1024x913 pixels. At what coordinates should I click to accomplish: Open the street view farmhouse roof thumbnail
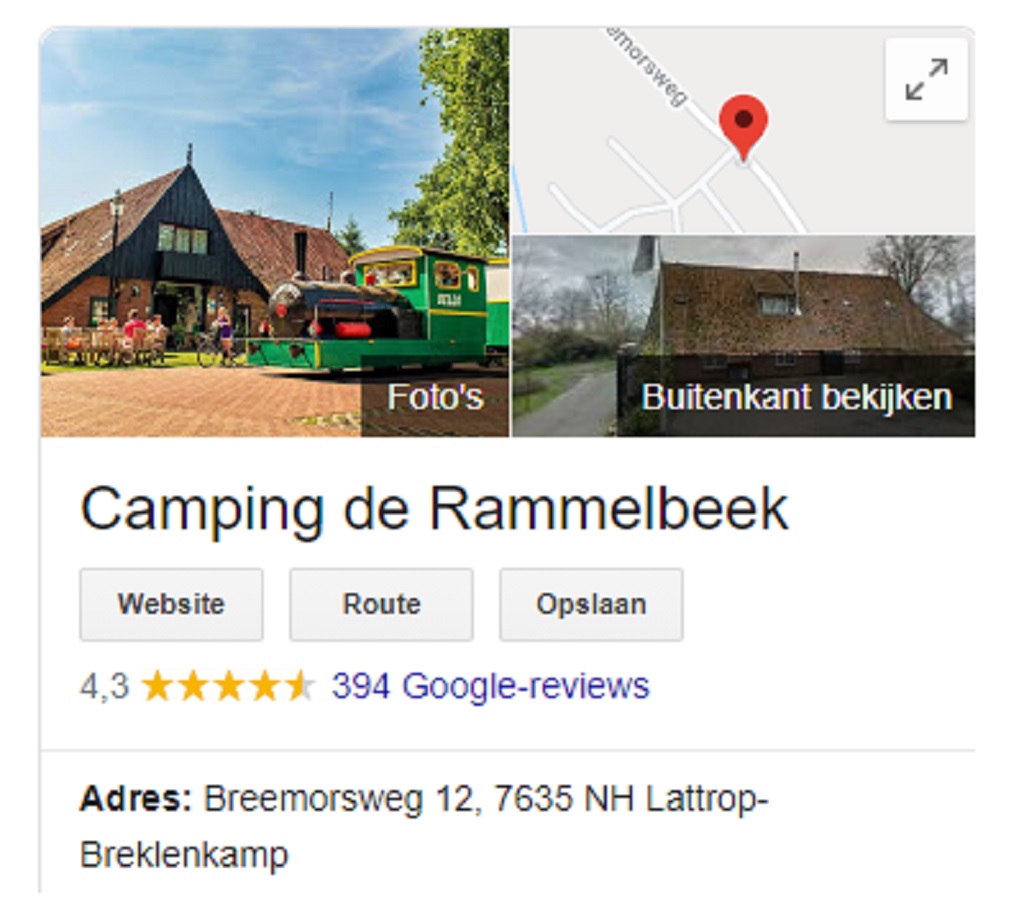coord(743,336)
